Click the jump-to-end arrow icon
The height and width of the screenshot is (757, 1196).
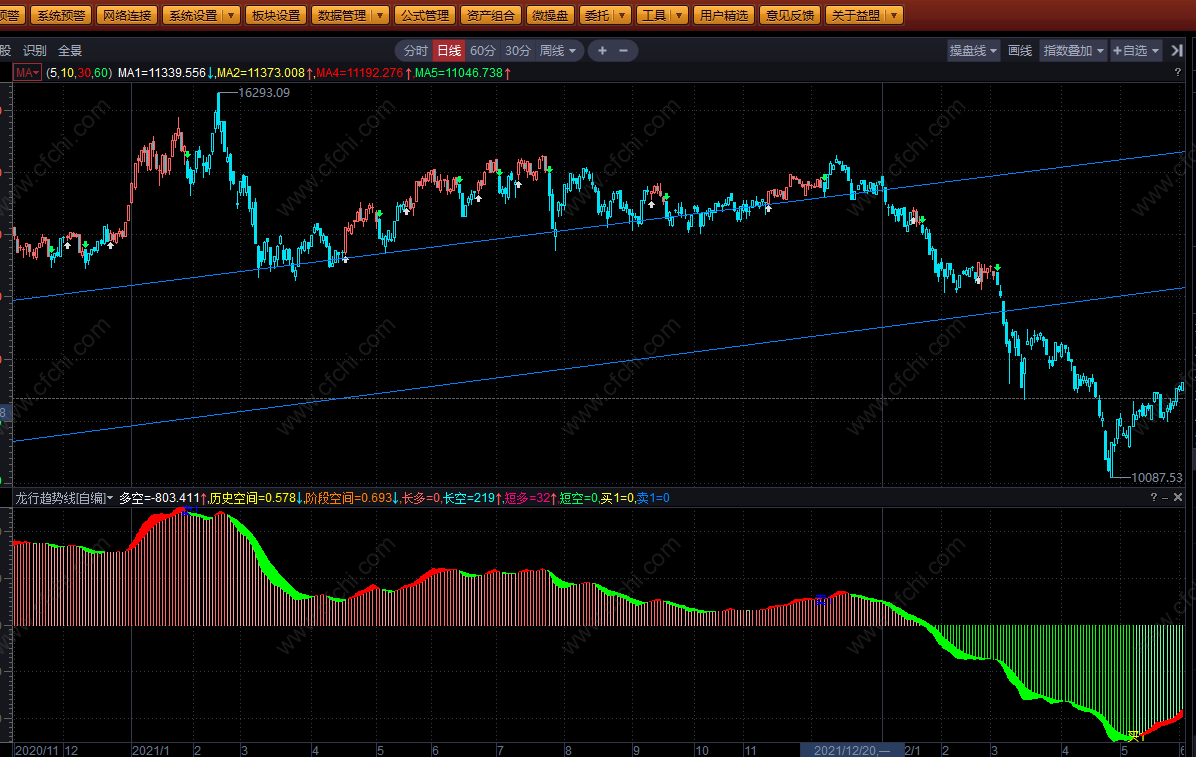pyautogui.click(x=1177, y=50)
